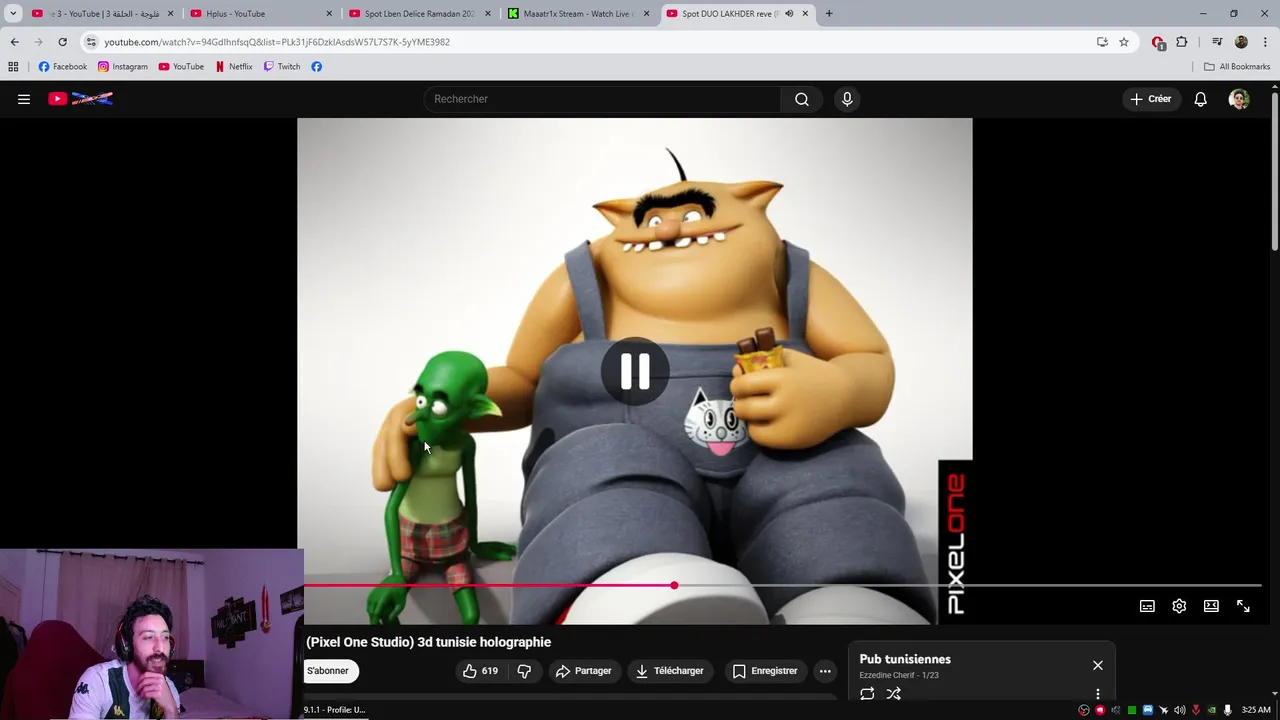
Task: View site information icon in address bar
Action: pos(91,42)
